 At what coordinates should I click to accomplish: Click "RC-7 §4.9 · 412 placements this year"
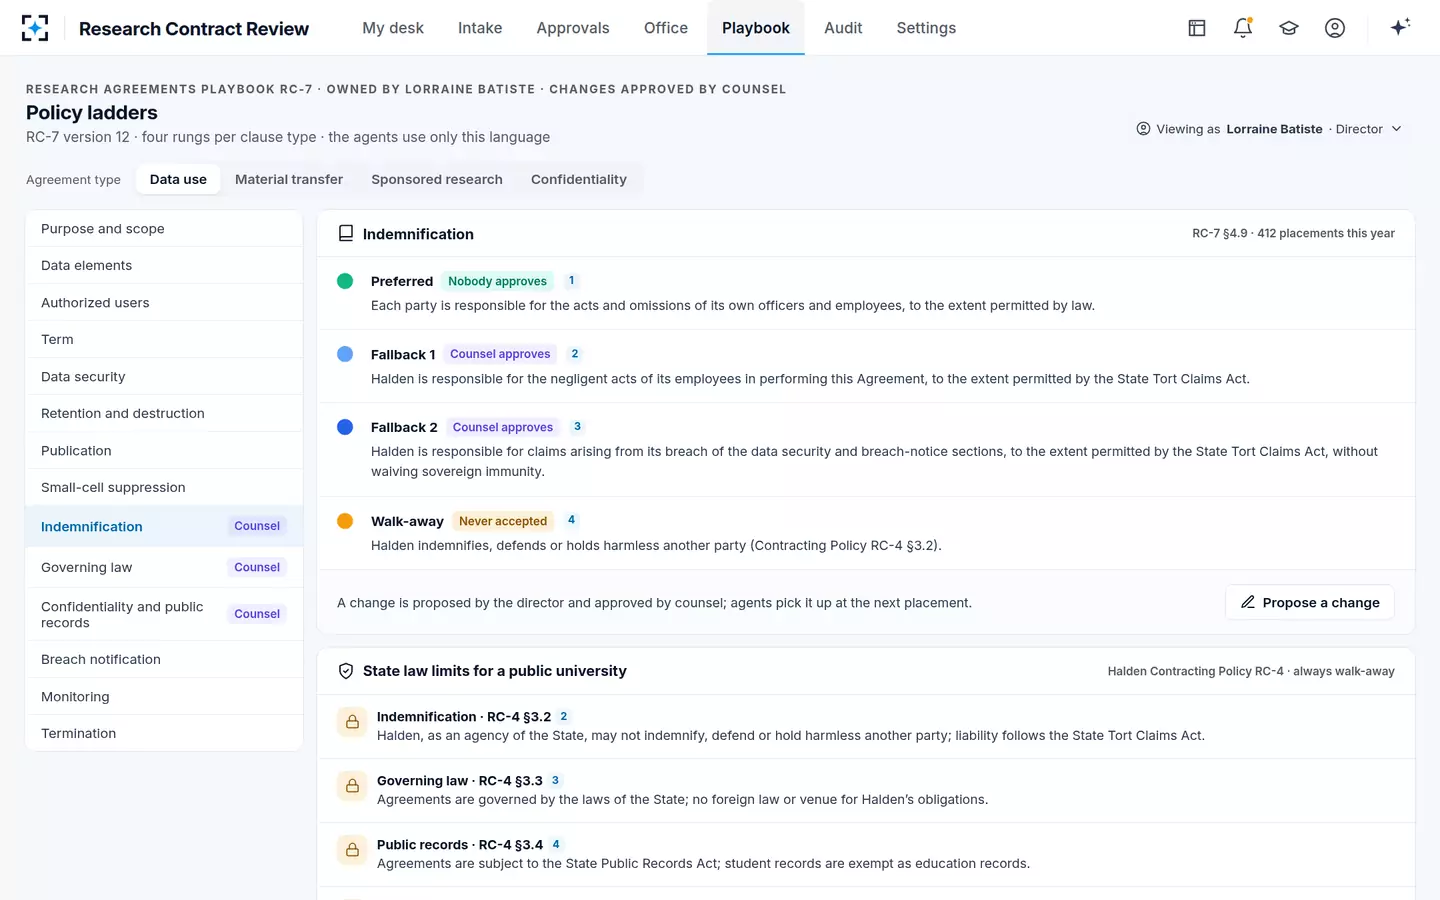tap(1293, 233)
